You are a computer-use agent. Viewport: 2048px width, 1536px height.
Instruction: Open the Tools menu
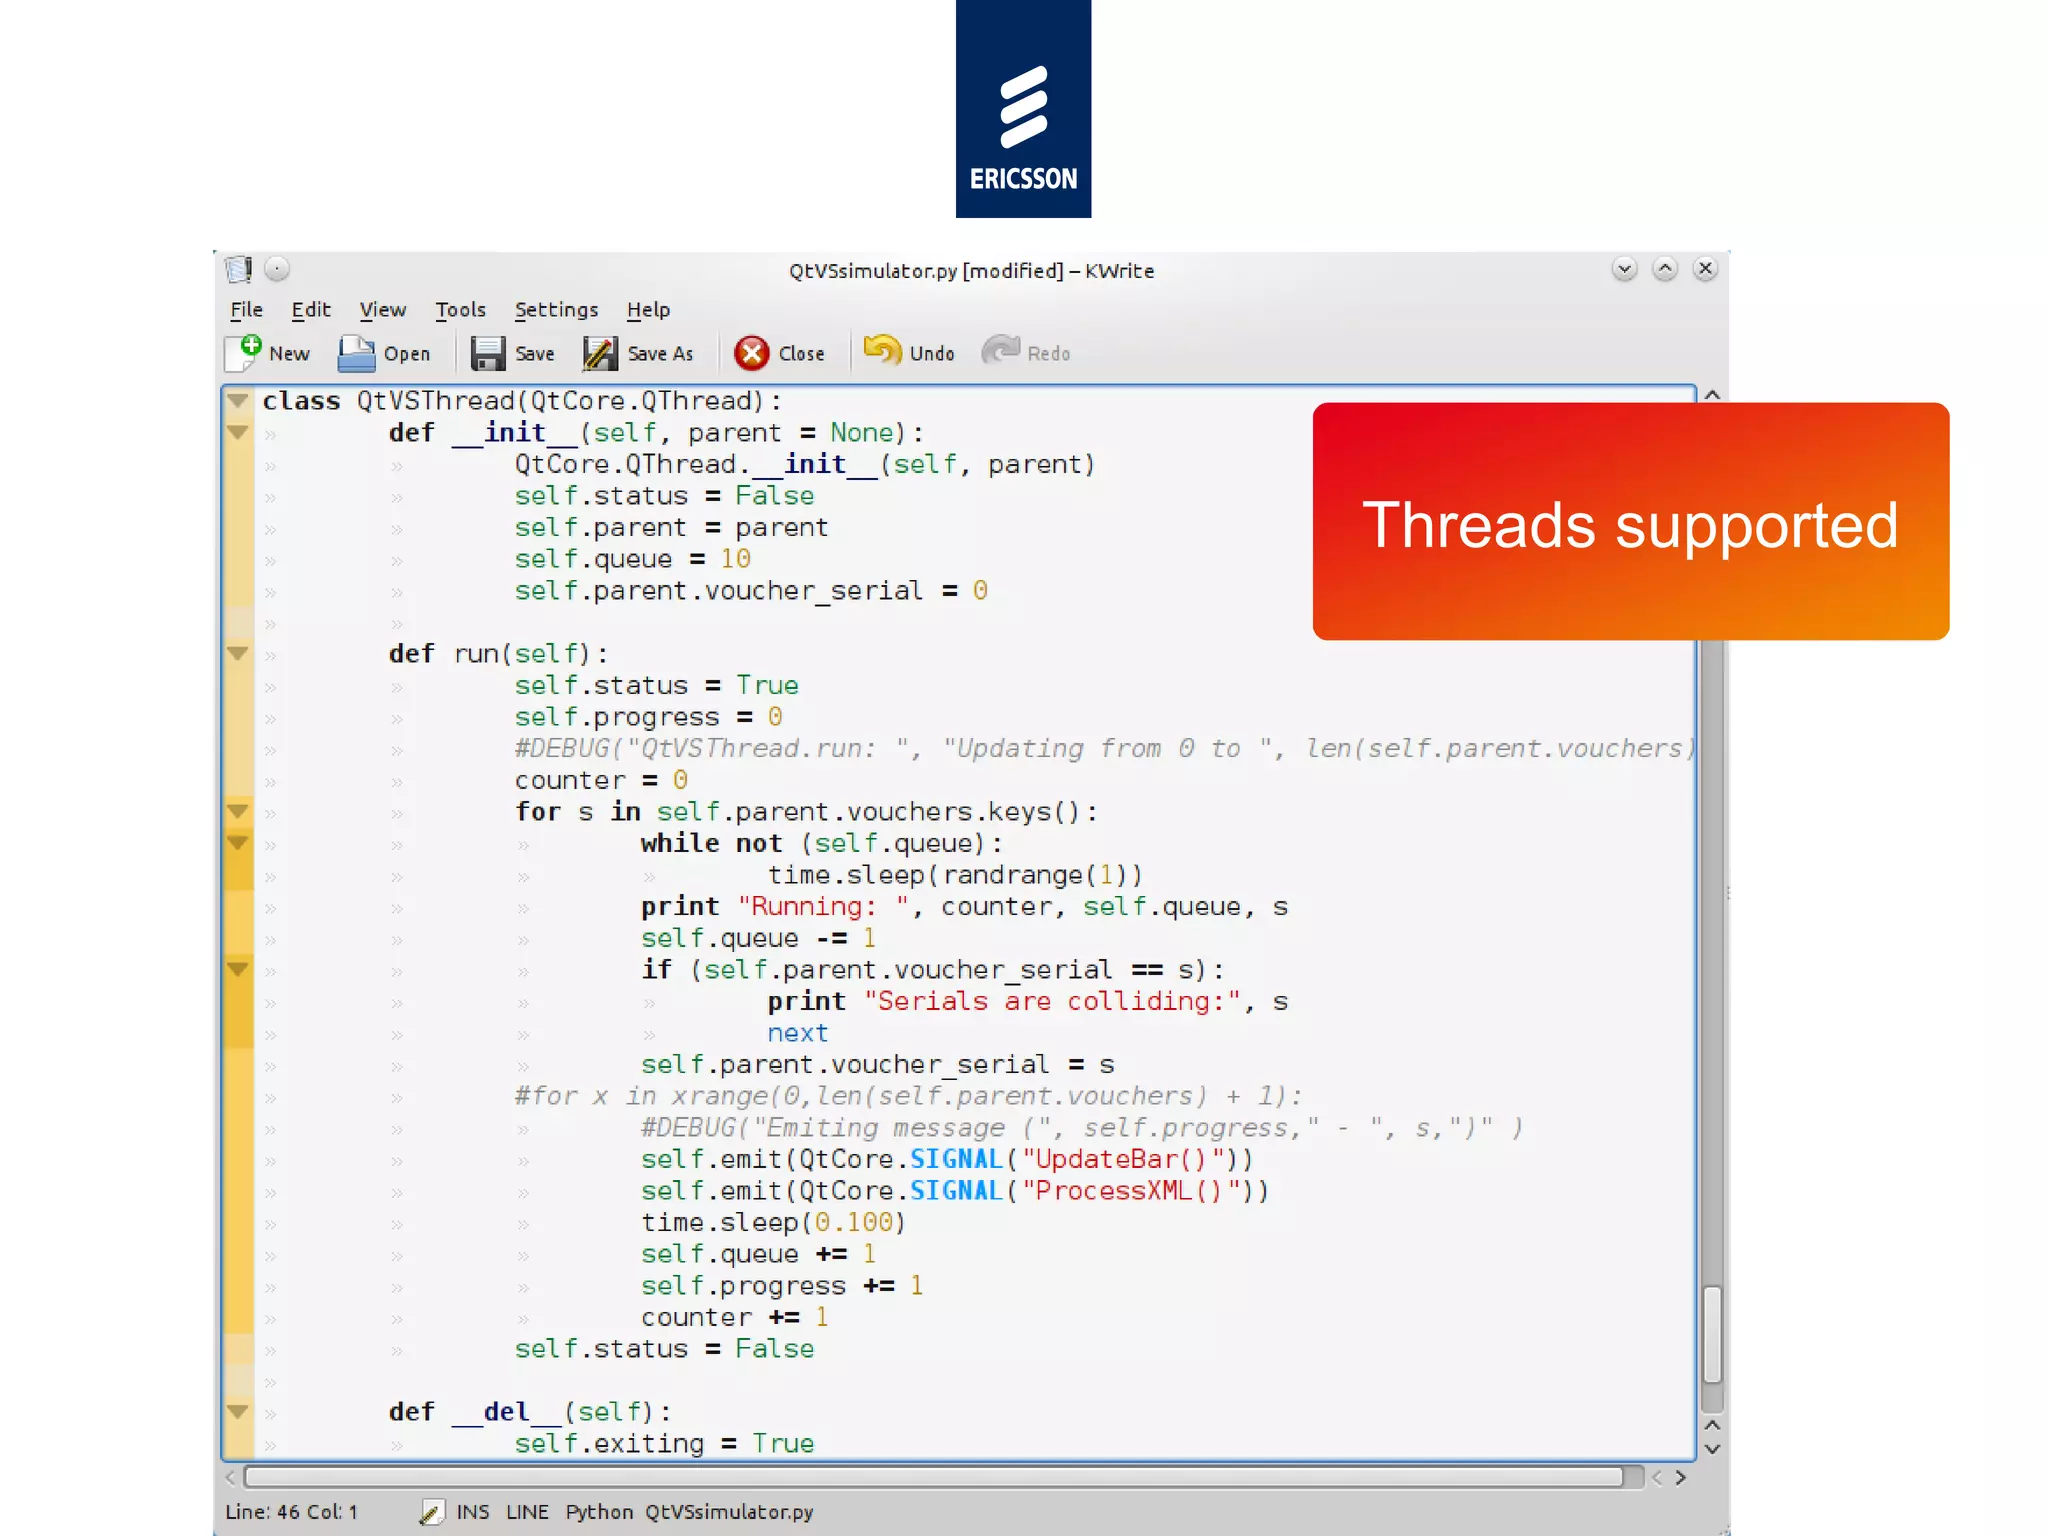click(x=460, y=310)
